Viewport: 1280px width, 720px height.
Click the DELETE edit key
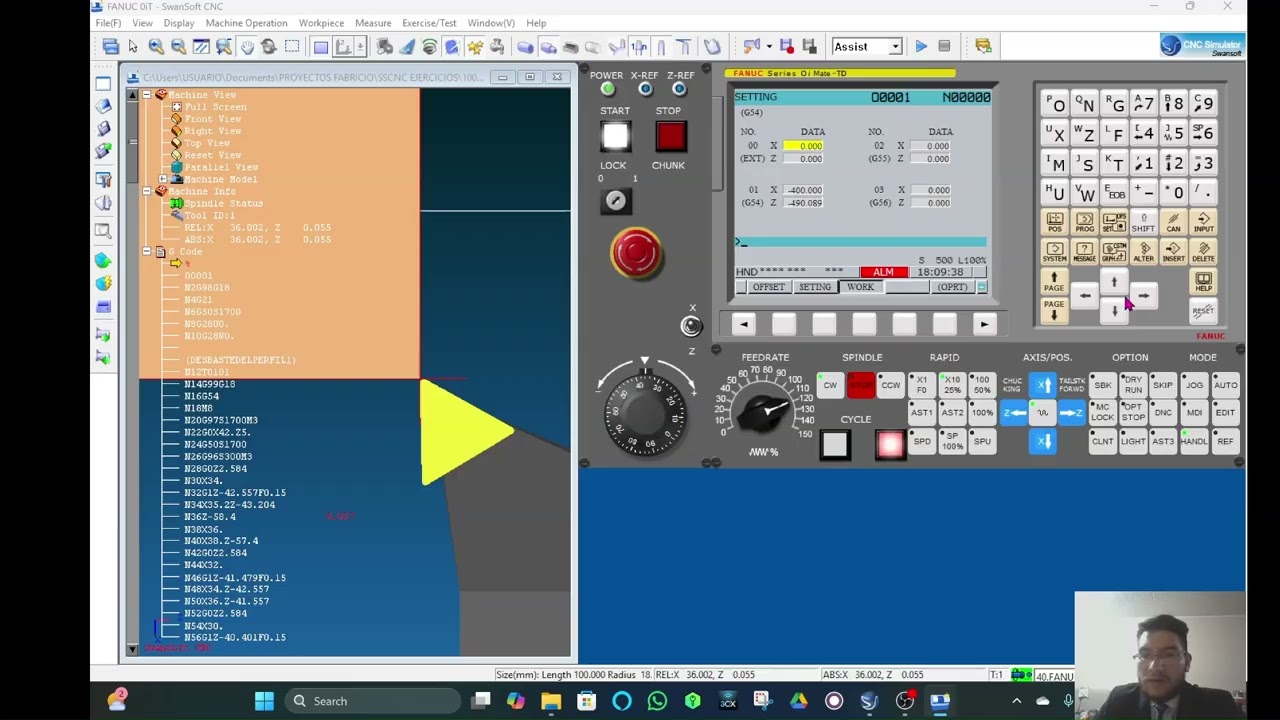[1203, 252]
